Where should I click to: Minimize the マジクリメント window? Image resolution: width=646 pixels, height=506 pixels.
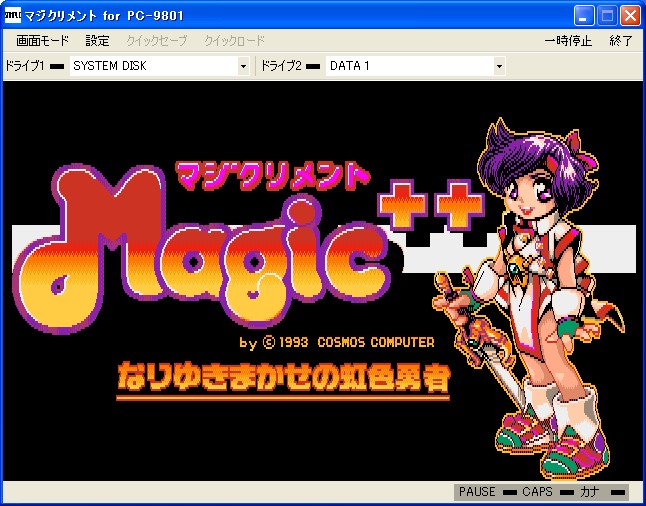click(584, 16)
